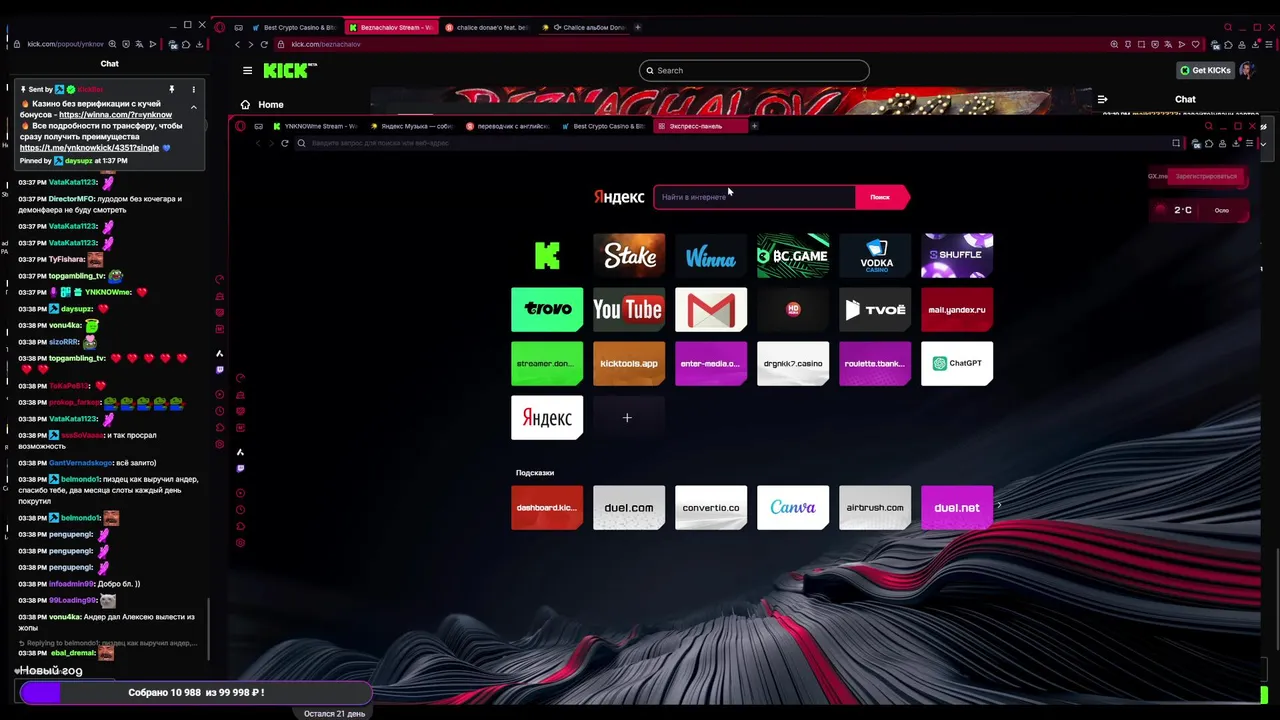This screenshot has height=720, width=1280.
Task: Unpin message with pin icon in chat
Action: pyautogui.click(x=171, y=89)
